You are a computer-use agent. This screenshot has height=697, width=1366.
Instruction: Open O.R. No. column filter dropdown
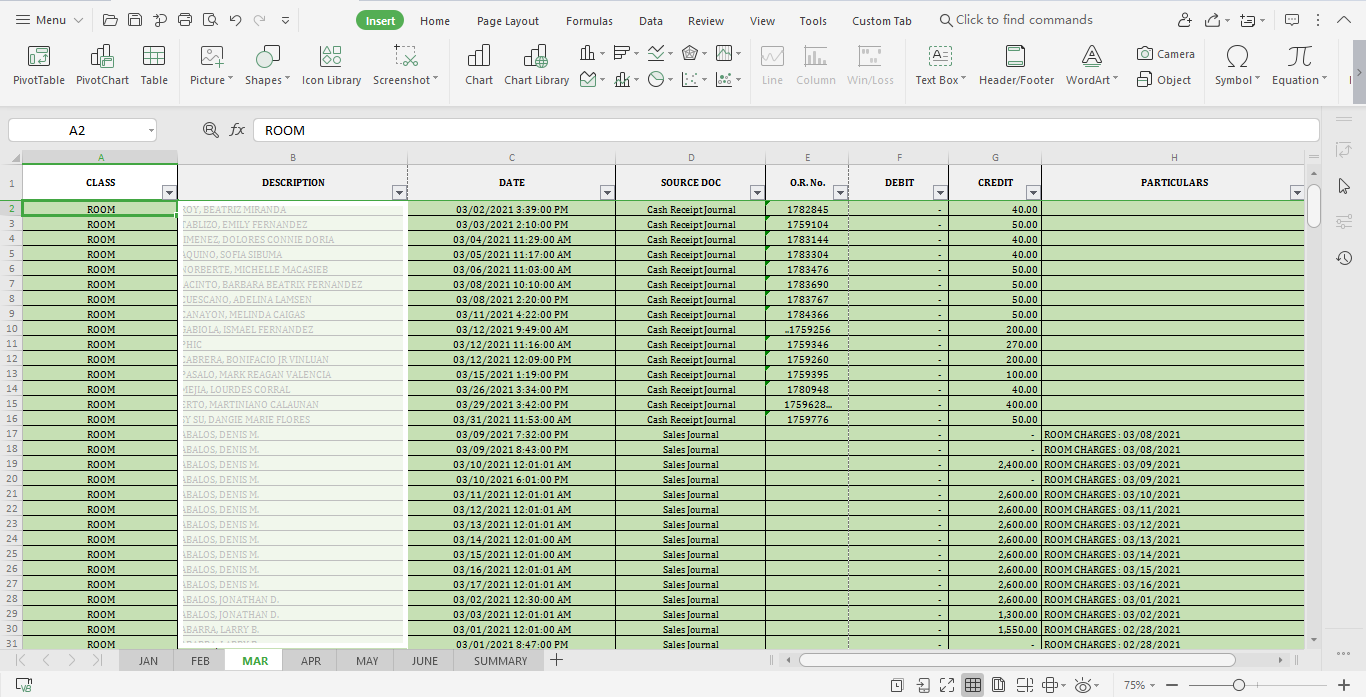[840, 193]
